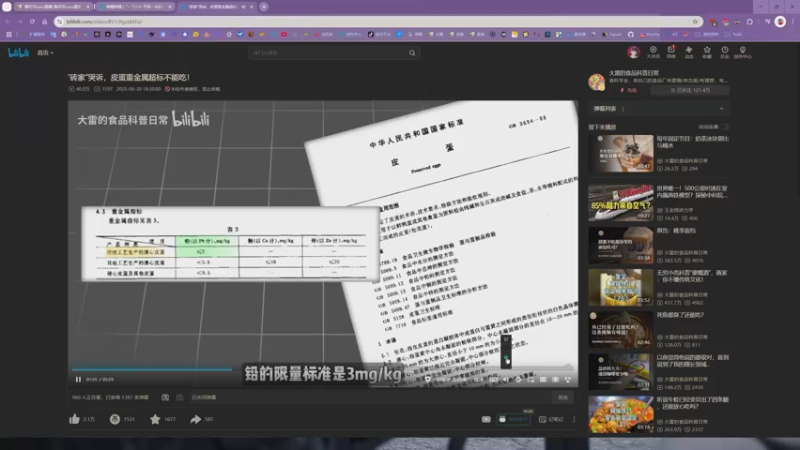The height and width of the screenshot is (450, 800).
Task: Click the bilibili.com address bar
Action: (378, 21)
